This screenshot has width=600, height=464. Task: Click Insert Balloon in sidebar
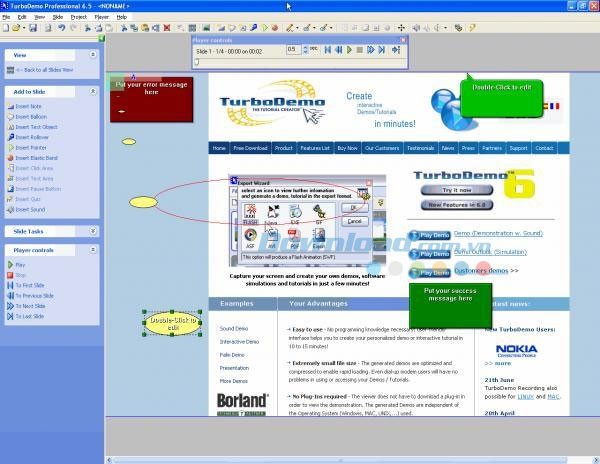coord(27,117)
